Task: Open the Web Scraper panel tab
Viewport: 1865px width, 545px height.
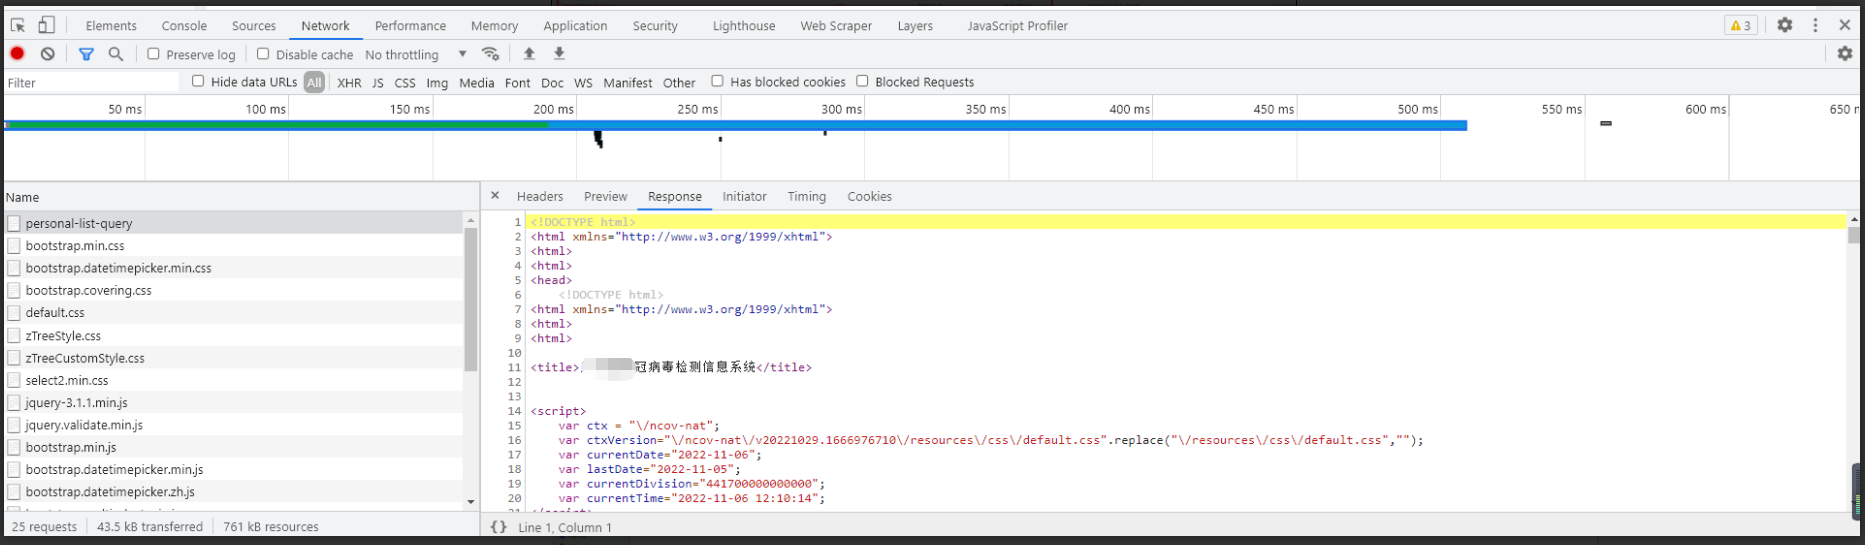Action: (x=836, y=26)
